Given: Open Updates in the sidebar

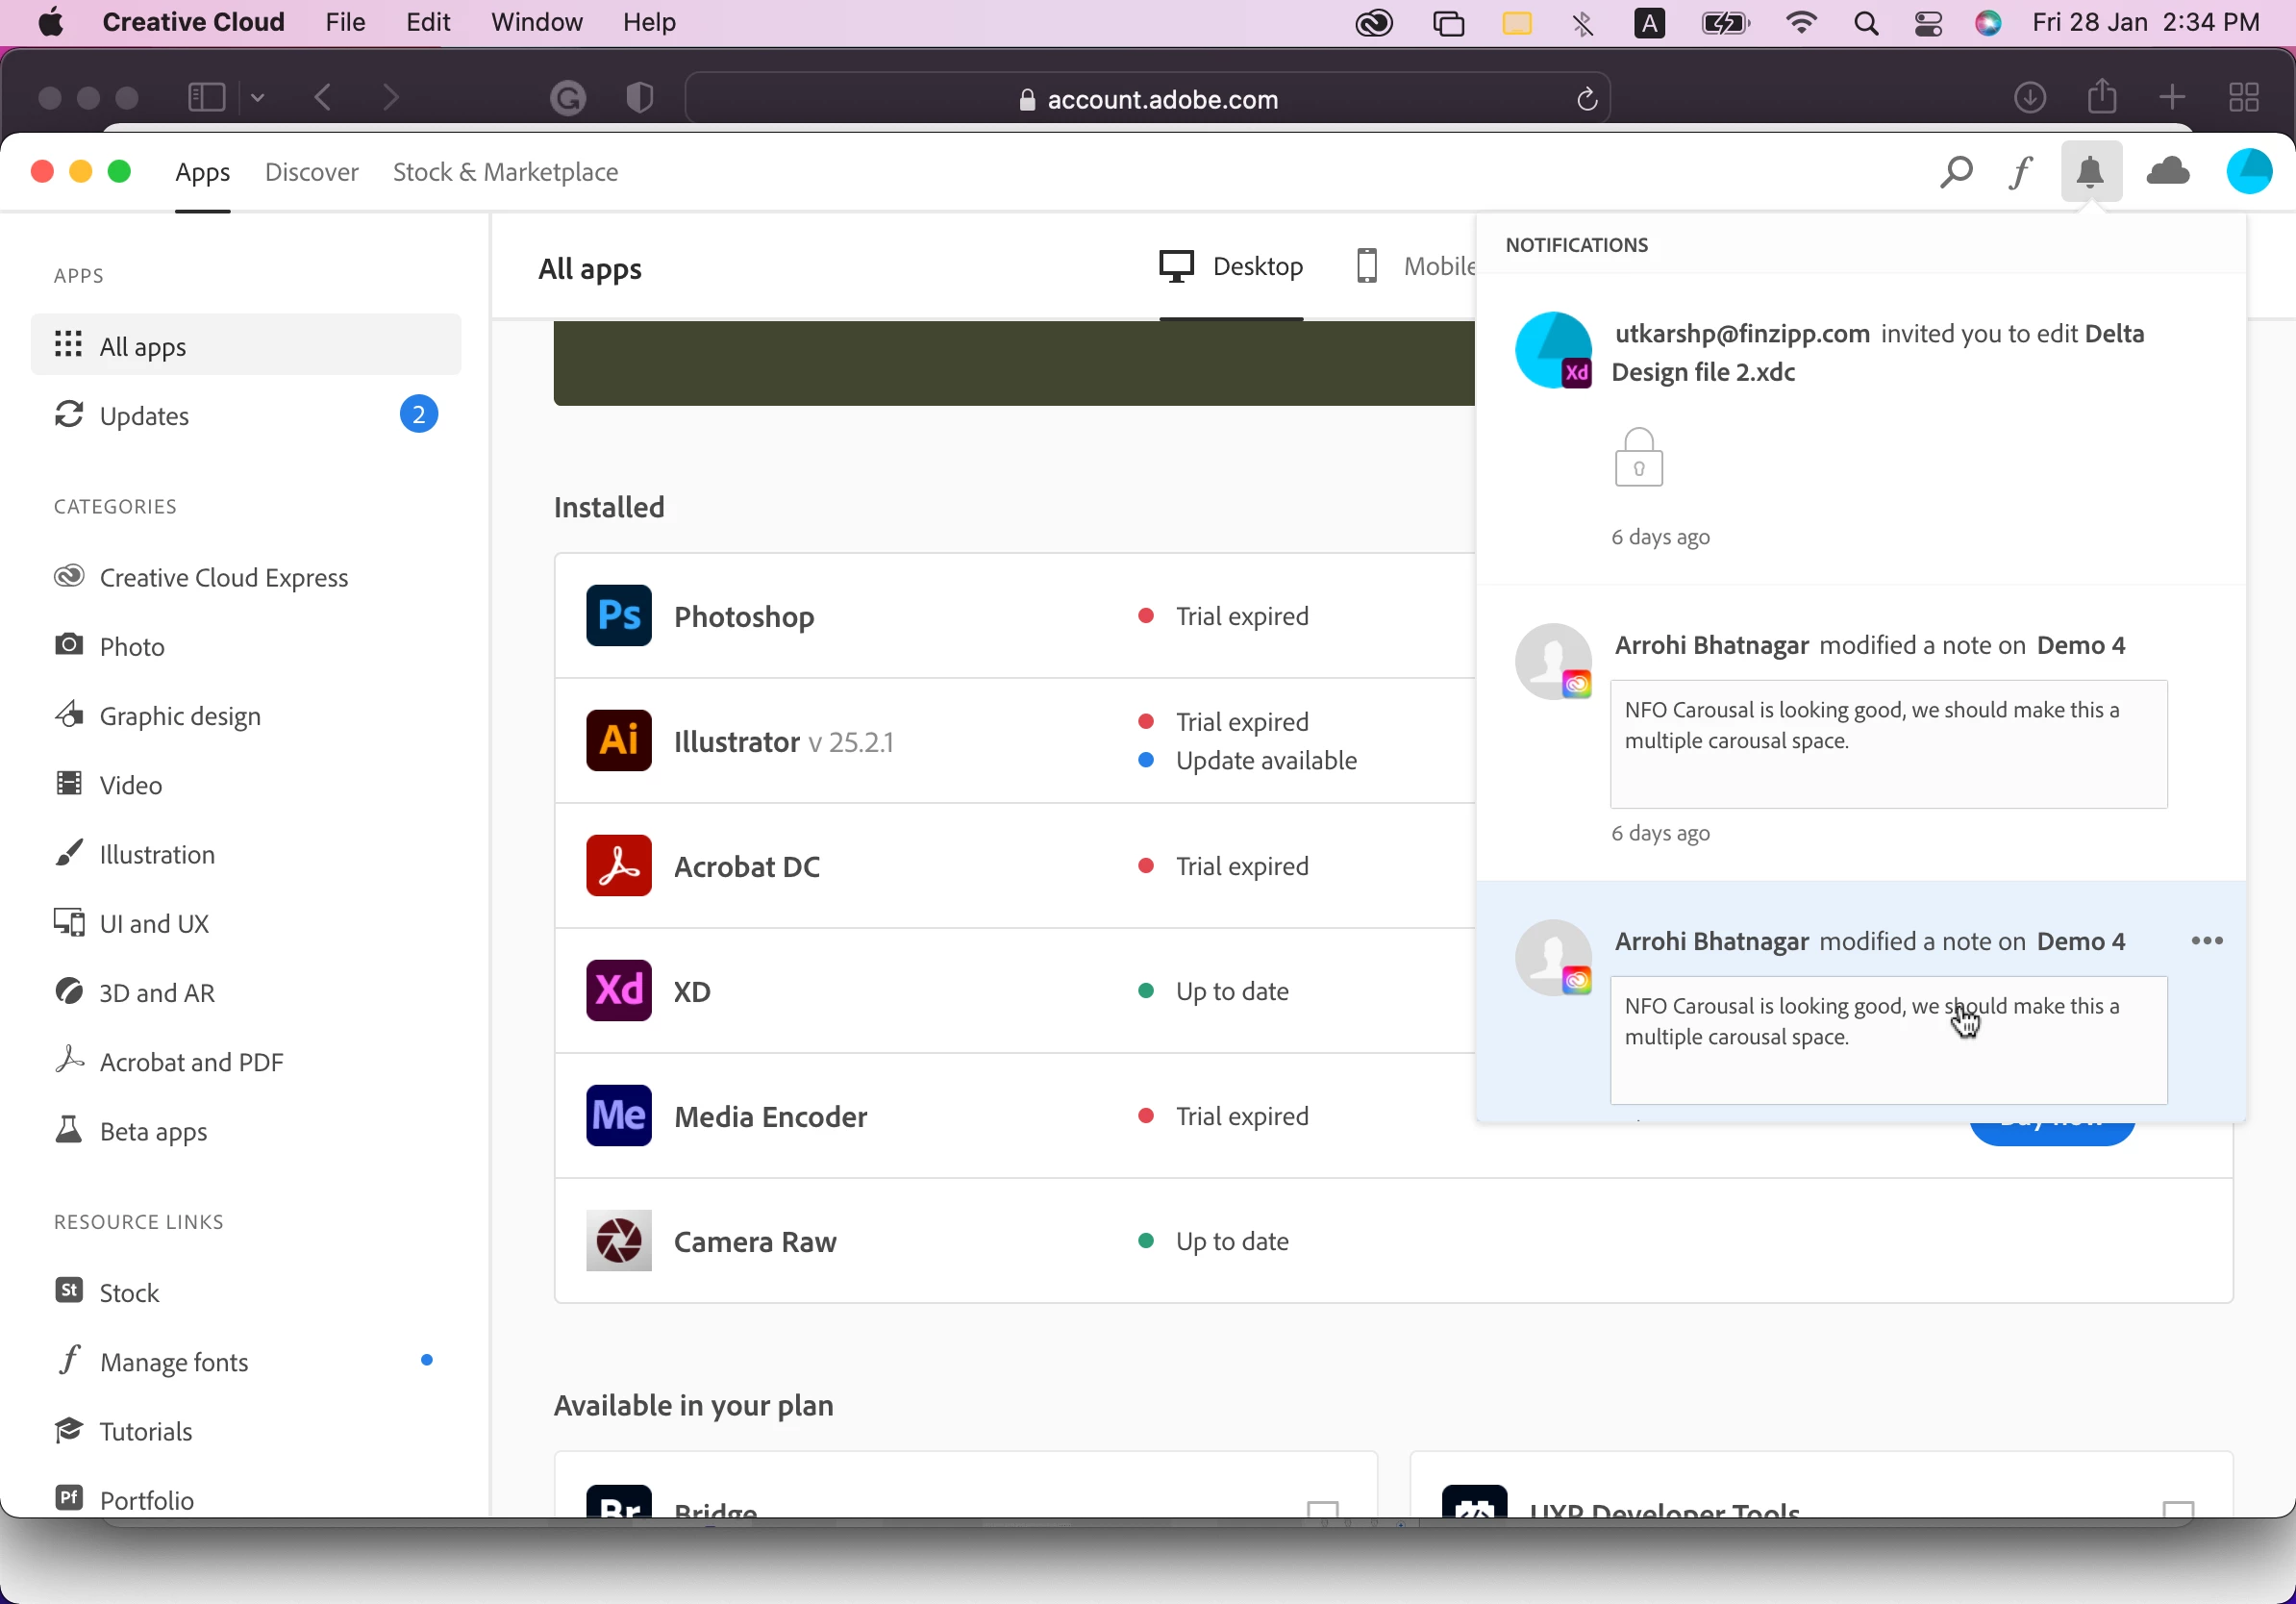Looking at the screenshot, I should 144,416.
